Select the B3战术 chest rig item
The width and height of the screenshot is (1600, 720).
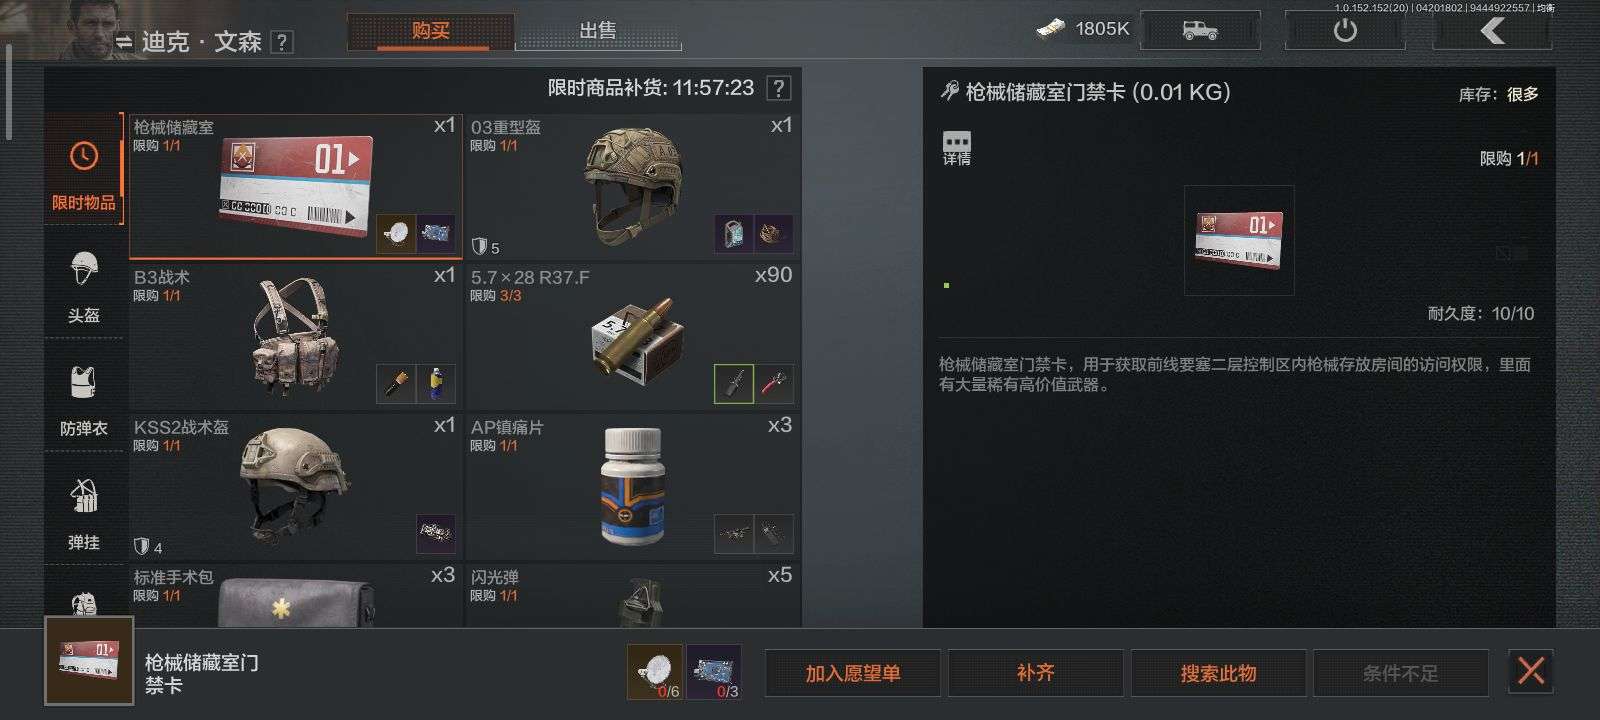pos(296,337)
